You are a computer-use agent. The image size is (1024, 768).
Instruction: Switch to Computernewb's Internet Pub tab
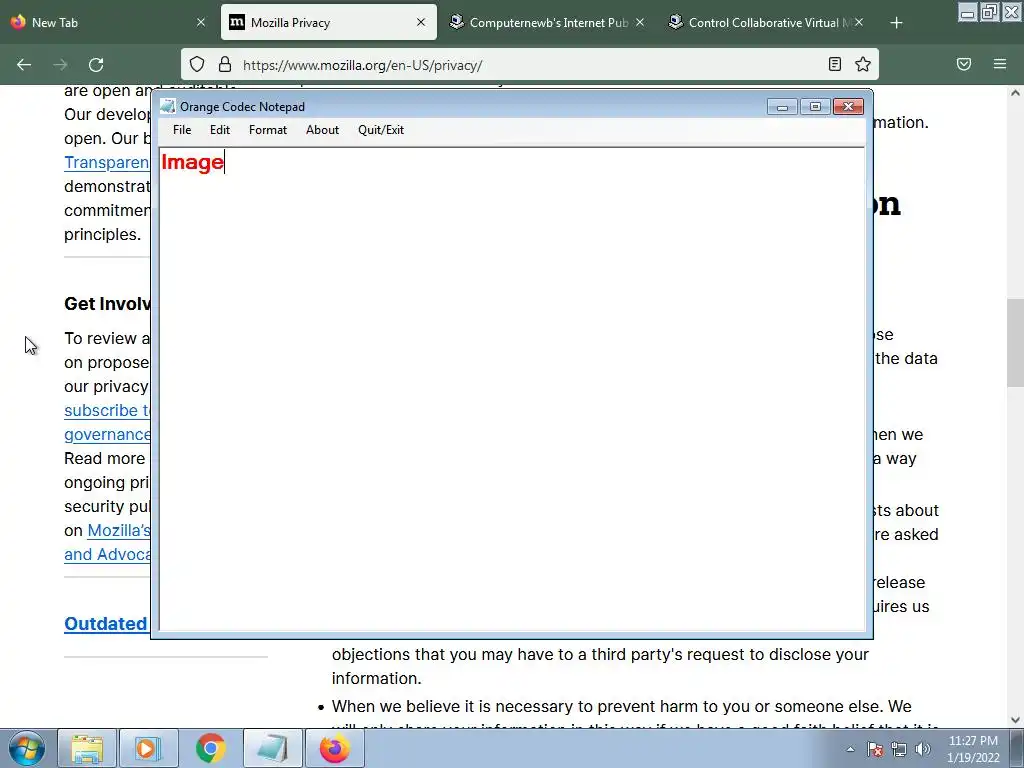pyautogui.click(x=547, y=22)
